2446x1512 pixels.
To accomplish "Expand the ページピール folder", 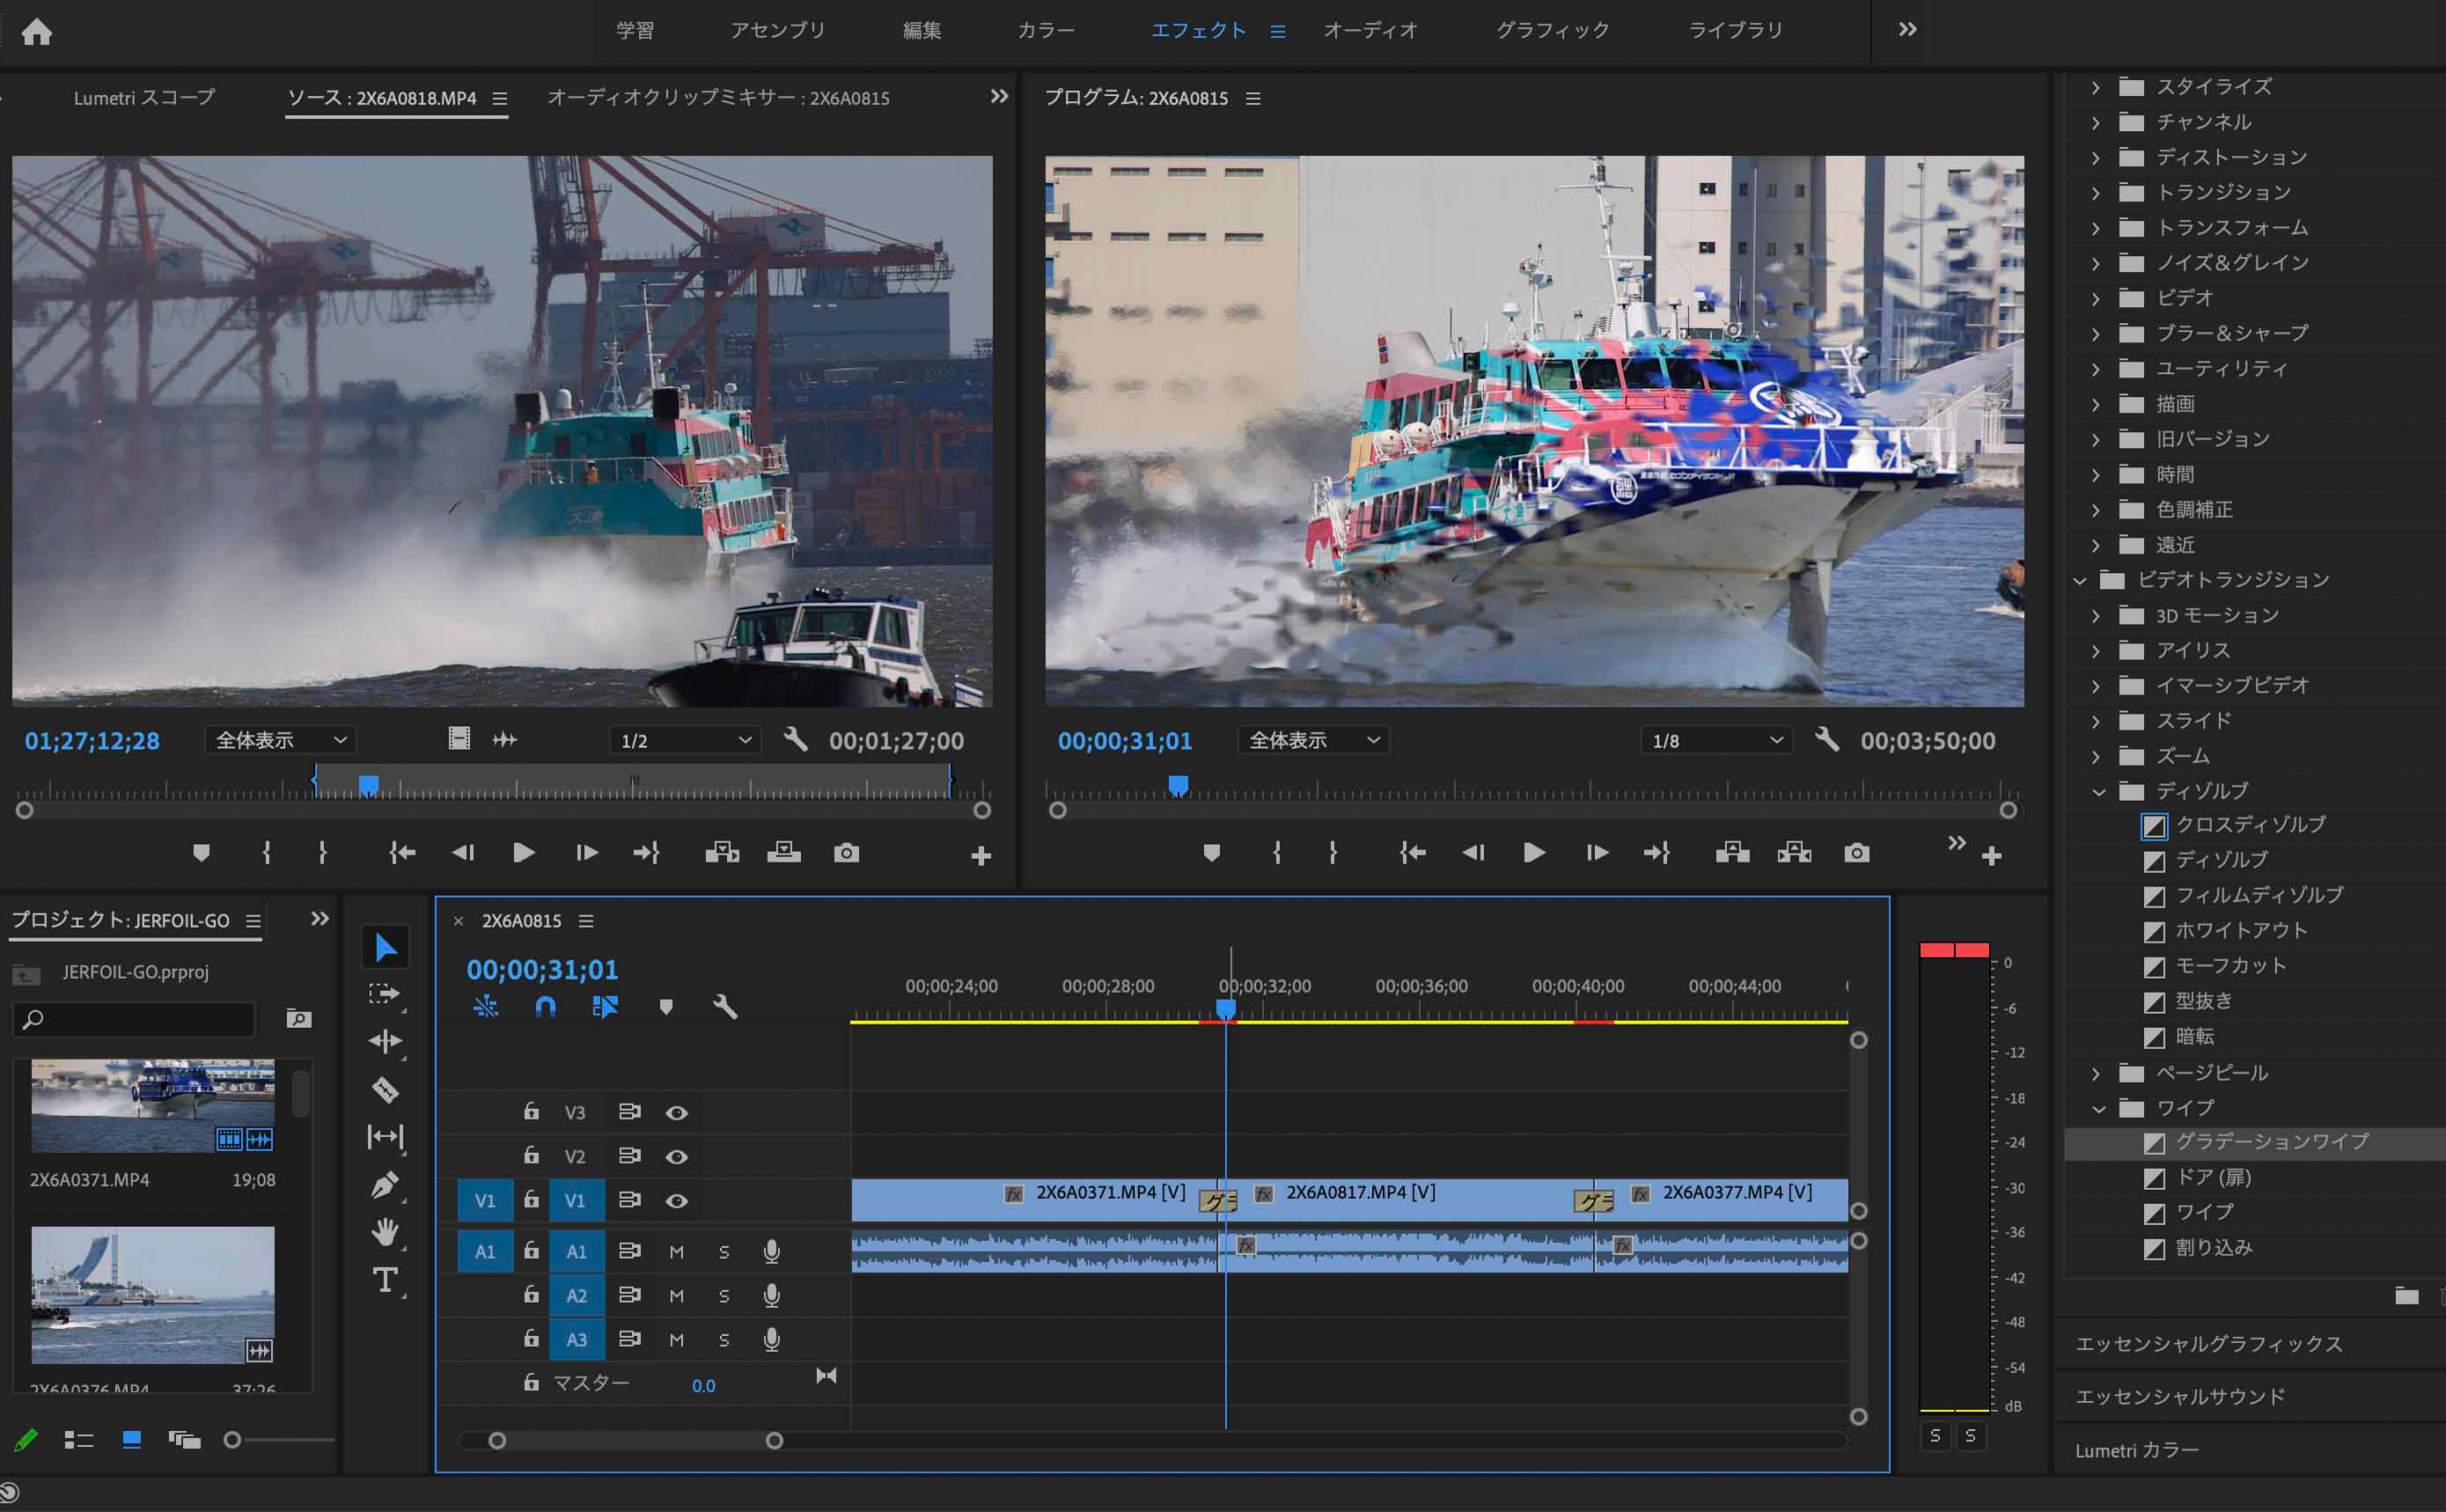I will (2096, 1074).
